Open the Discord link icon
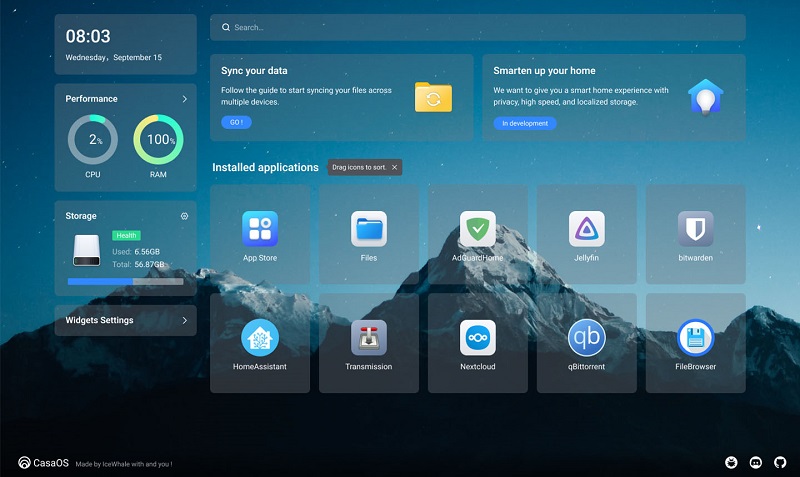 755,462
